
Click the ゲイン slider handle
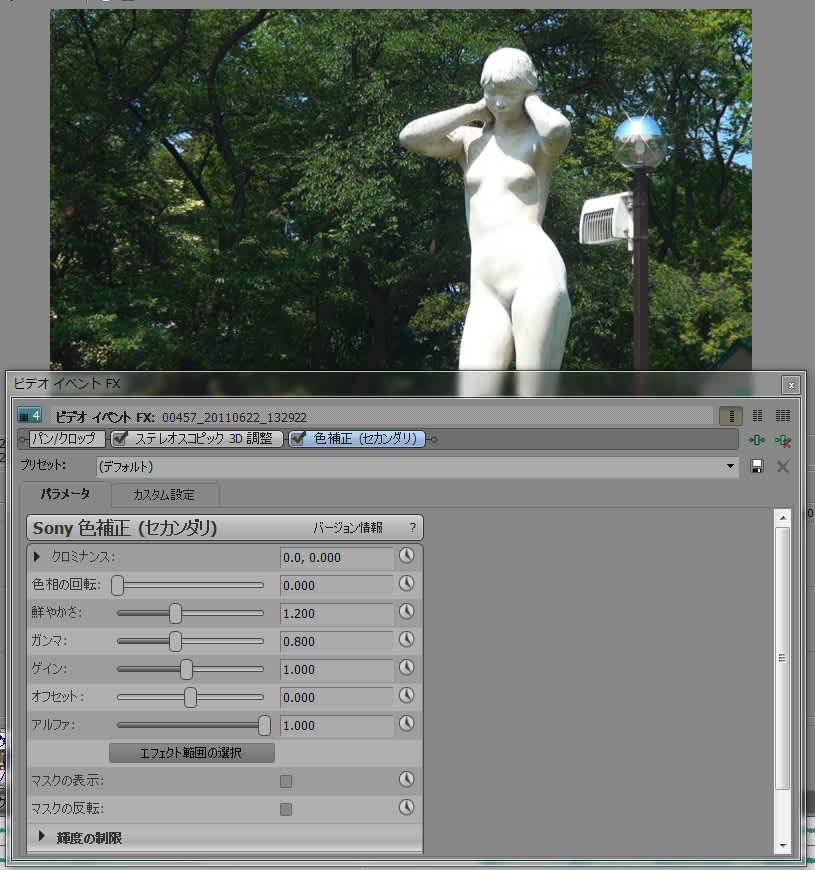[x=187, y=670]
